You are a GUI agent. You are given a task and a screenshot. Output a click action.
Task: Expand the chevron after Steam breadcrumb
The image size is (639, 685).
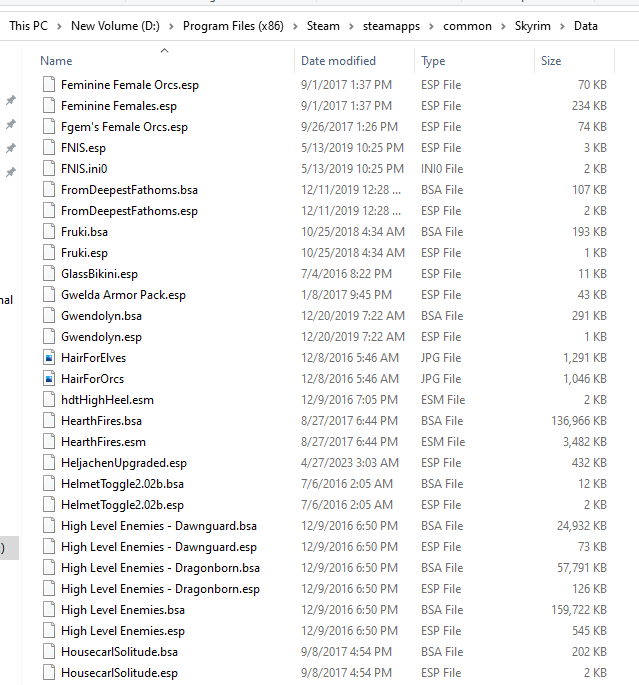351,27
